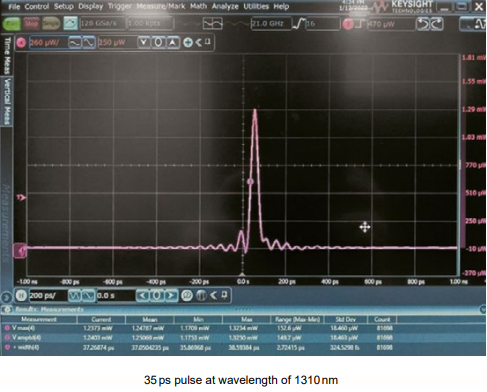
Task: Click the Redo arrow icon
Action: click(436, 24)
